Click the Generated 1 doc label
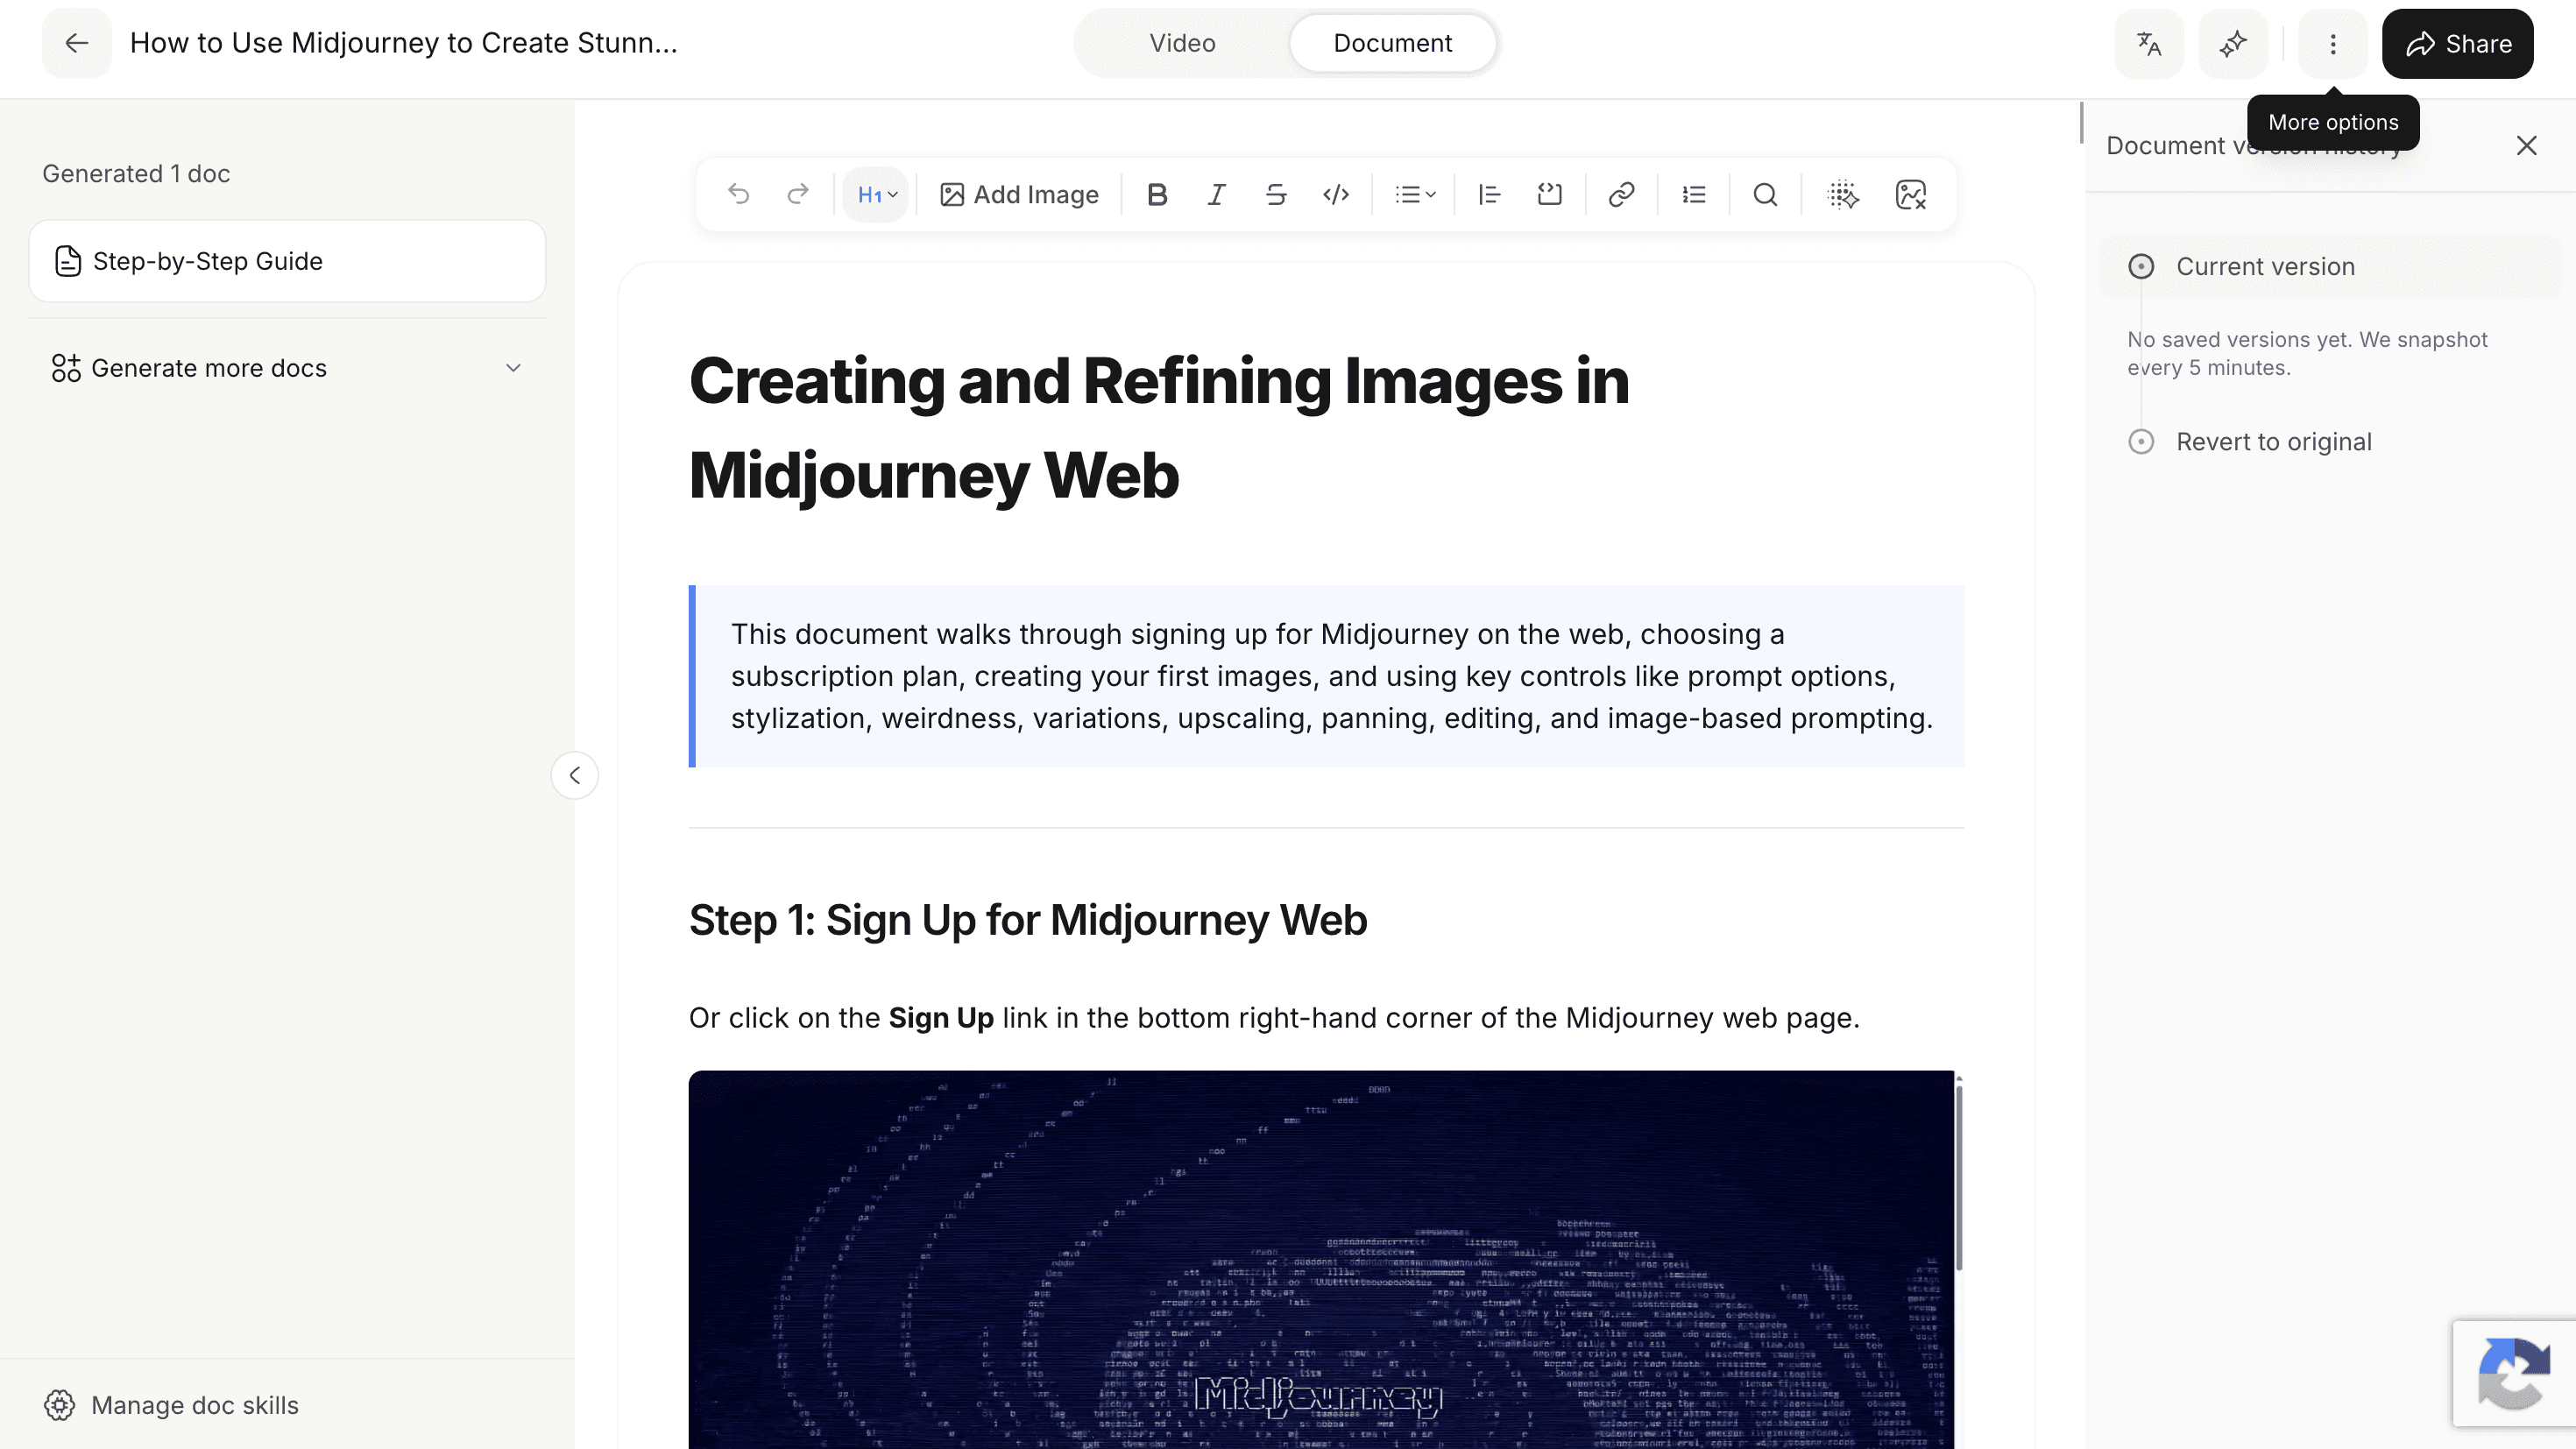The image size is (2576, 1449). click(x=136, y=174)
